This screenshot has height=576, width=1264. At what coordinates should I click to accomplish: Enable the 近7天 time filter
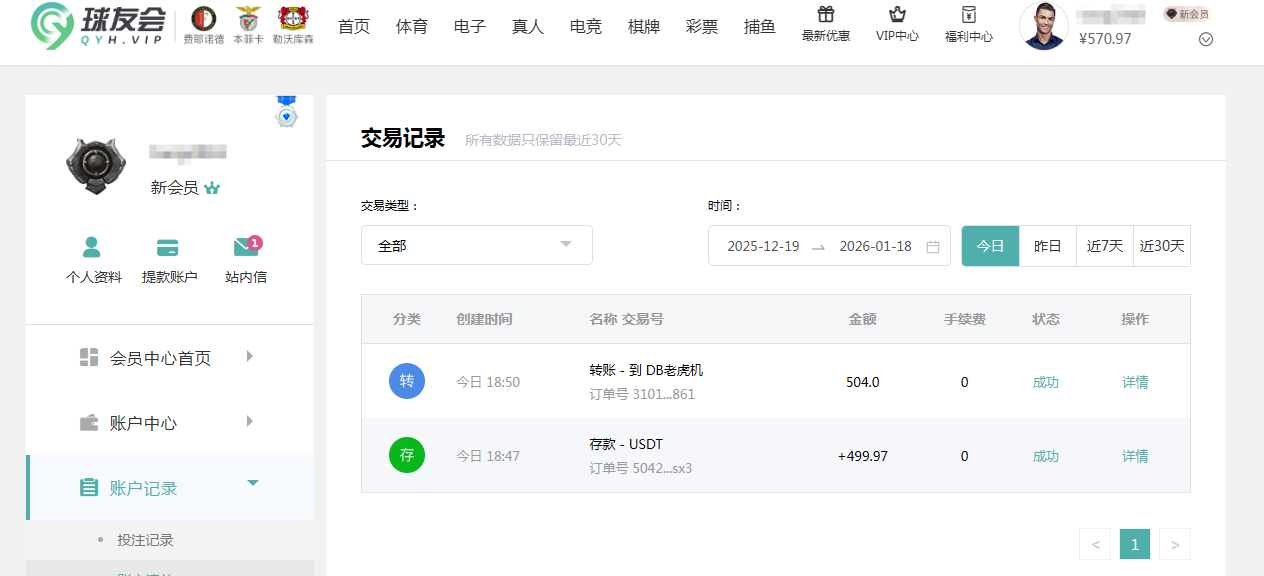tap(1104, 245)
